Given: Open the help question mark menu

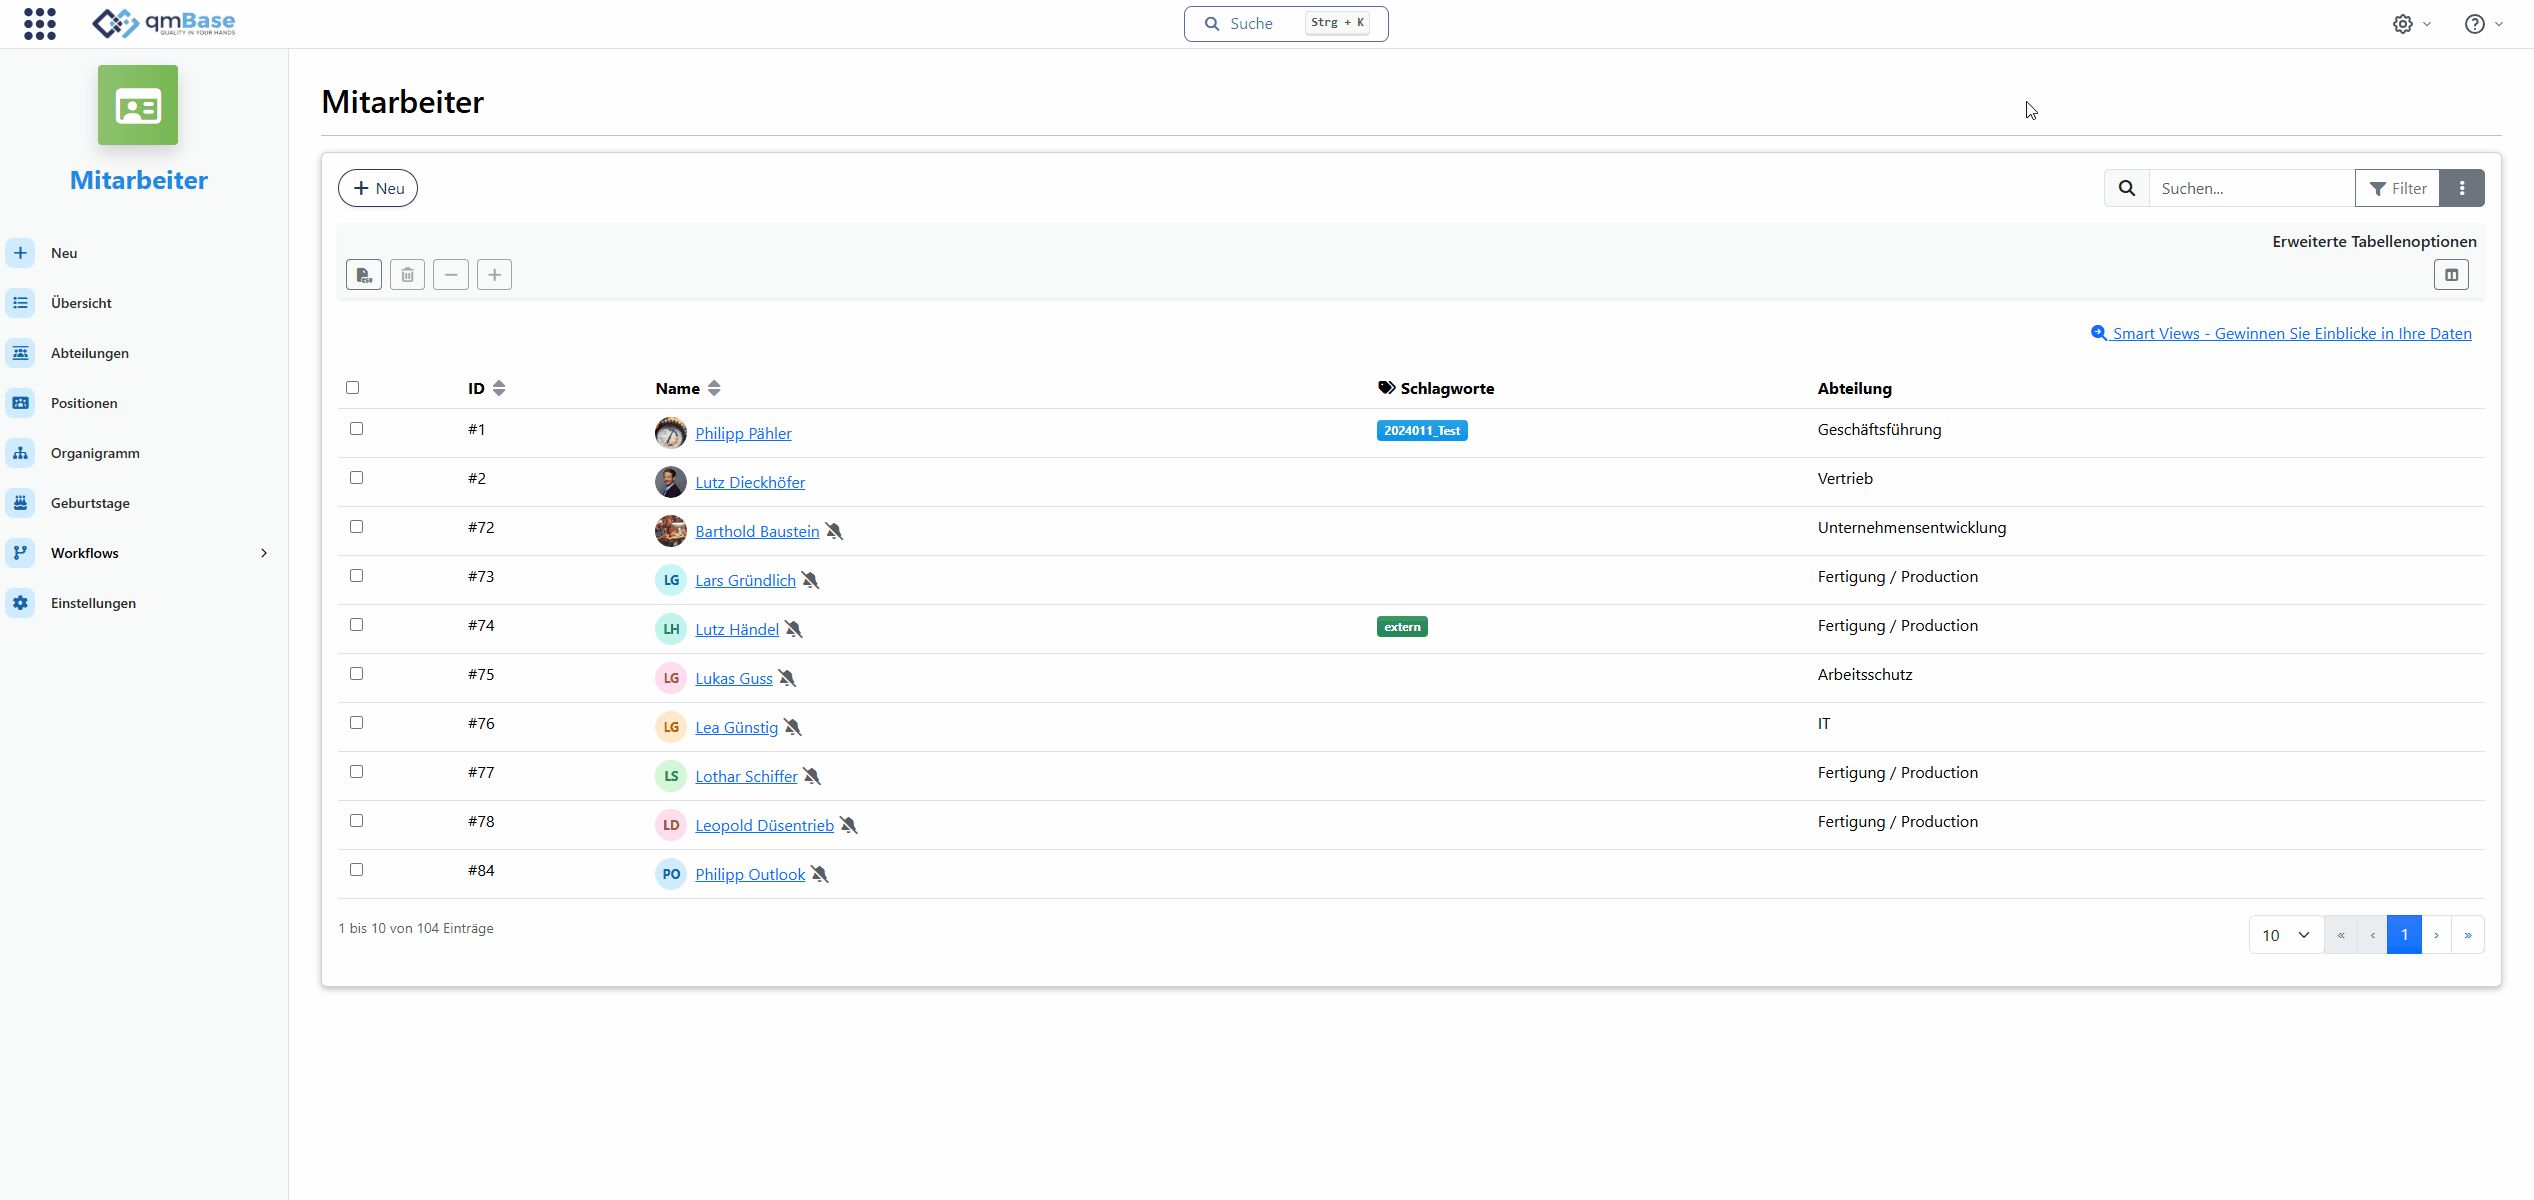Looking at the screenshot, I should [x=2483, y=24].
